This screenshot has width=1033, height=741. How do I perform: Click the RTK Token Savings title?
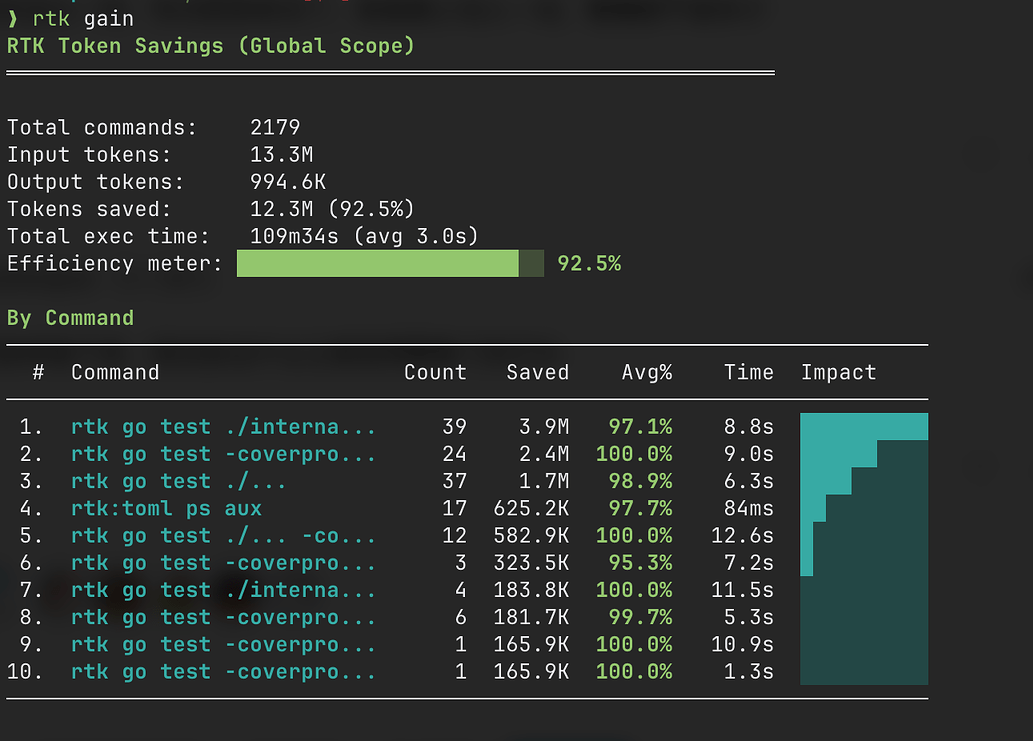click(x=211, y=46)
